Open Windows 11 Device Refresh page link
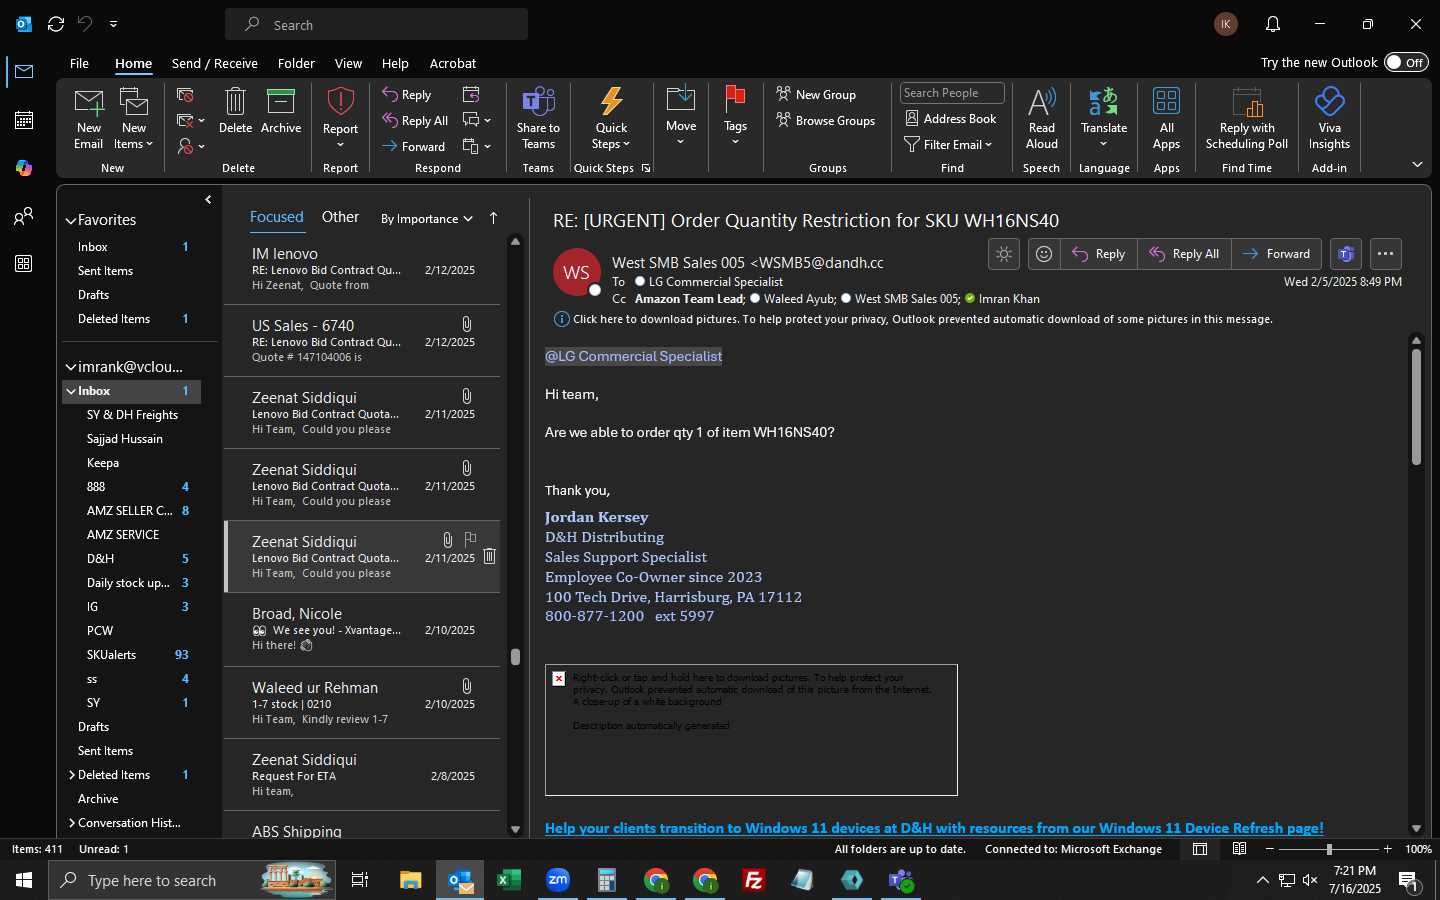 pos(934,828)
